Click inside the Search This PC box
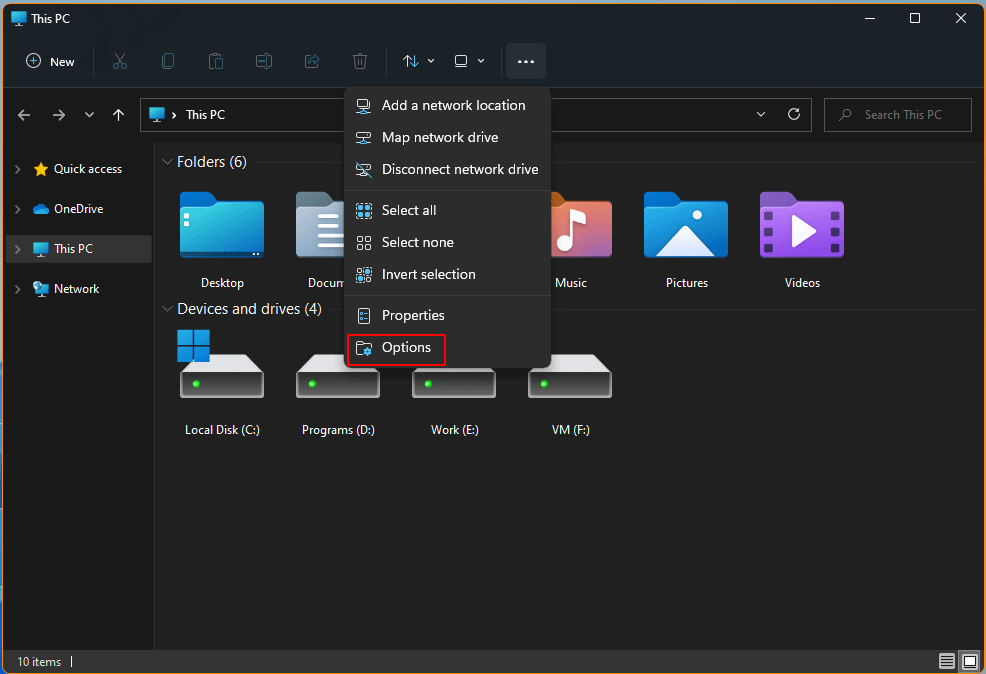The height and width of the screenshot is (674, 986). click(897, 114)
